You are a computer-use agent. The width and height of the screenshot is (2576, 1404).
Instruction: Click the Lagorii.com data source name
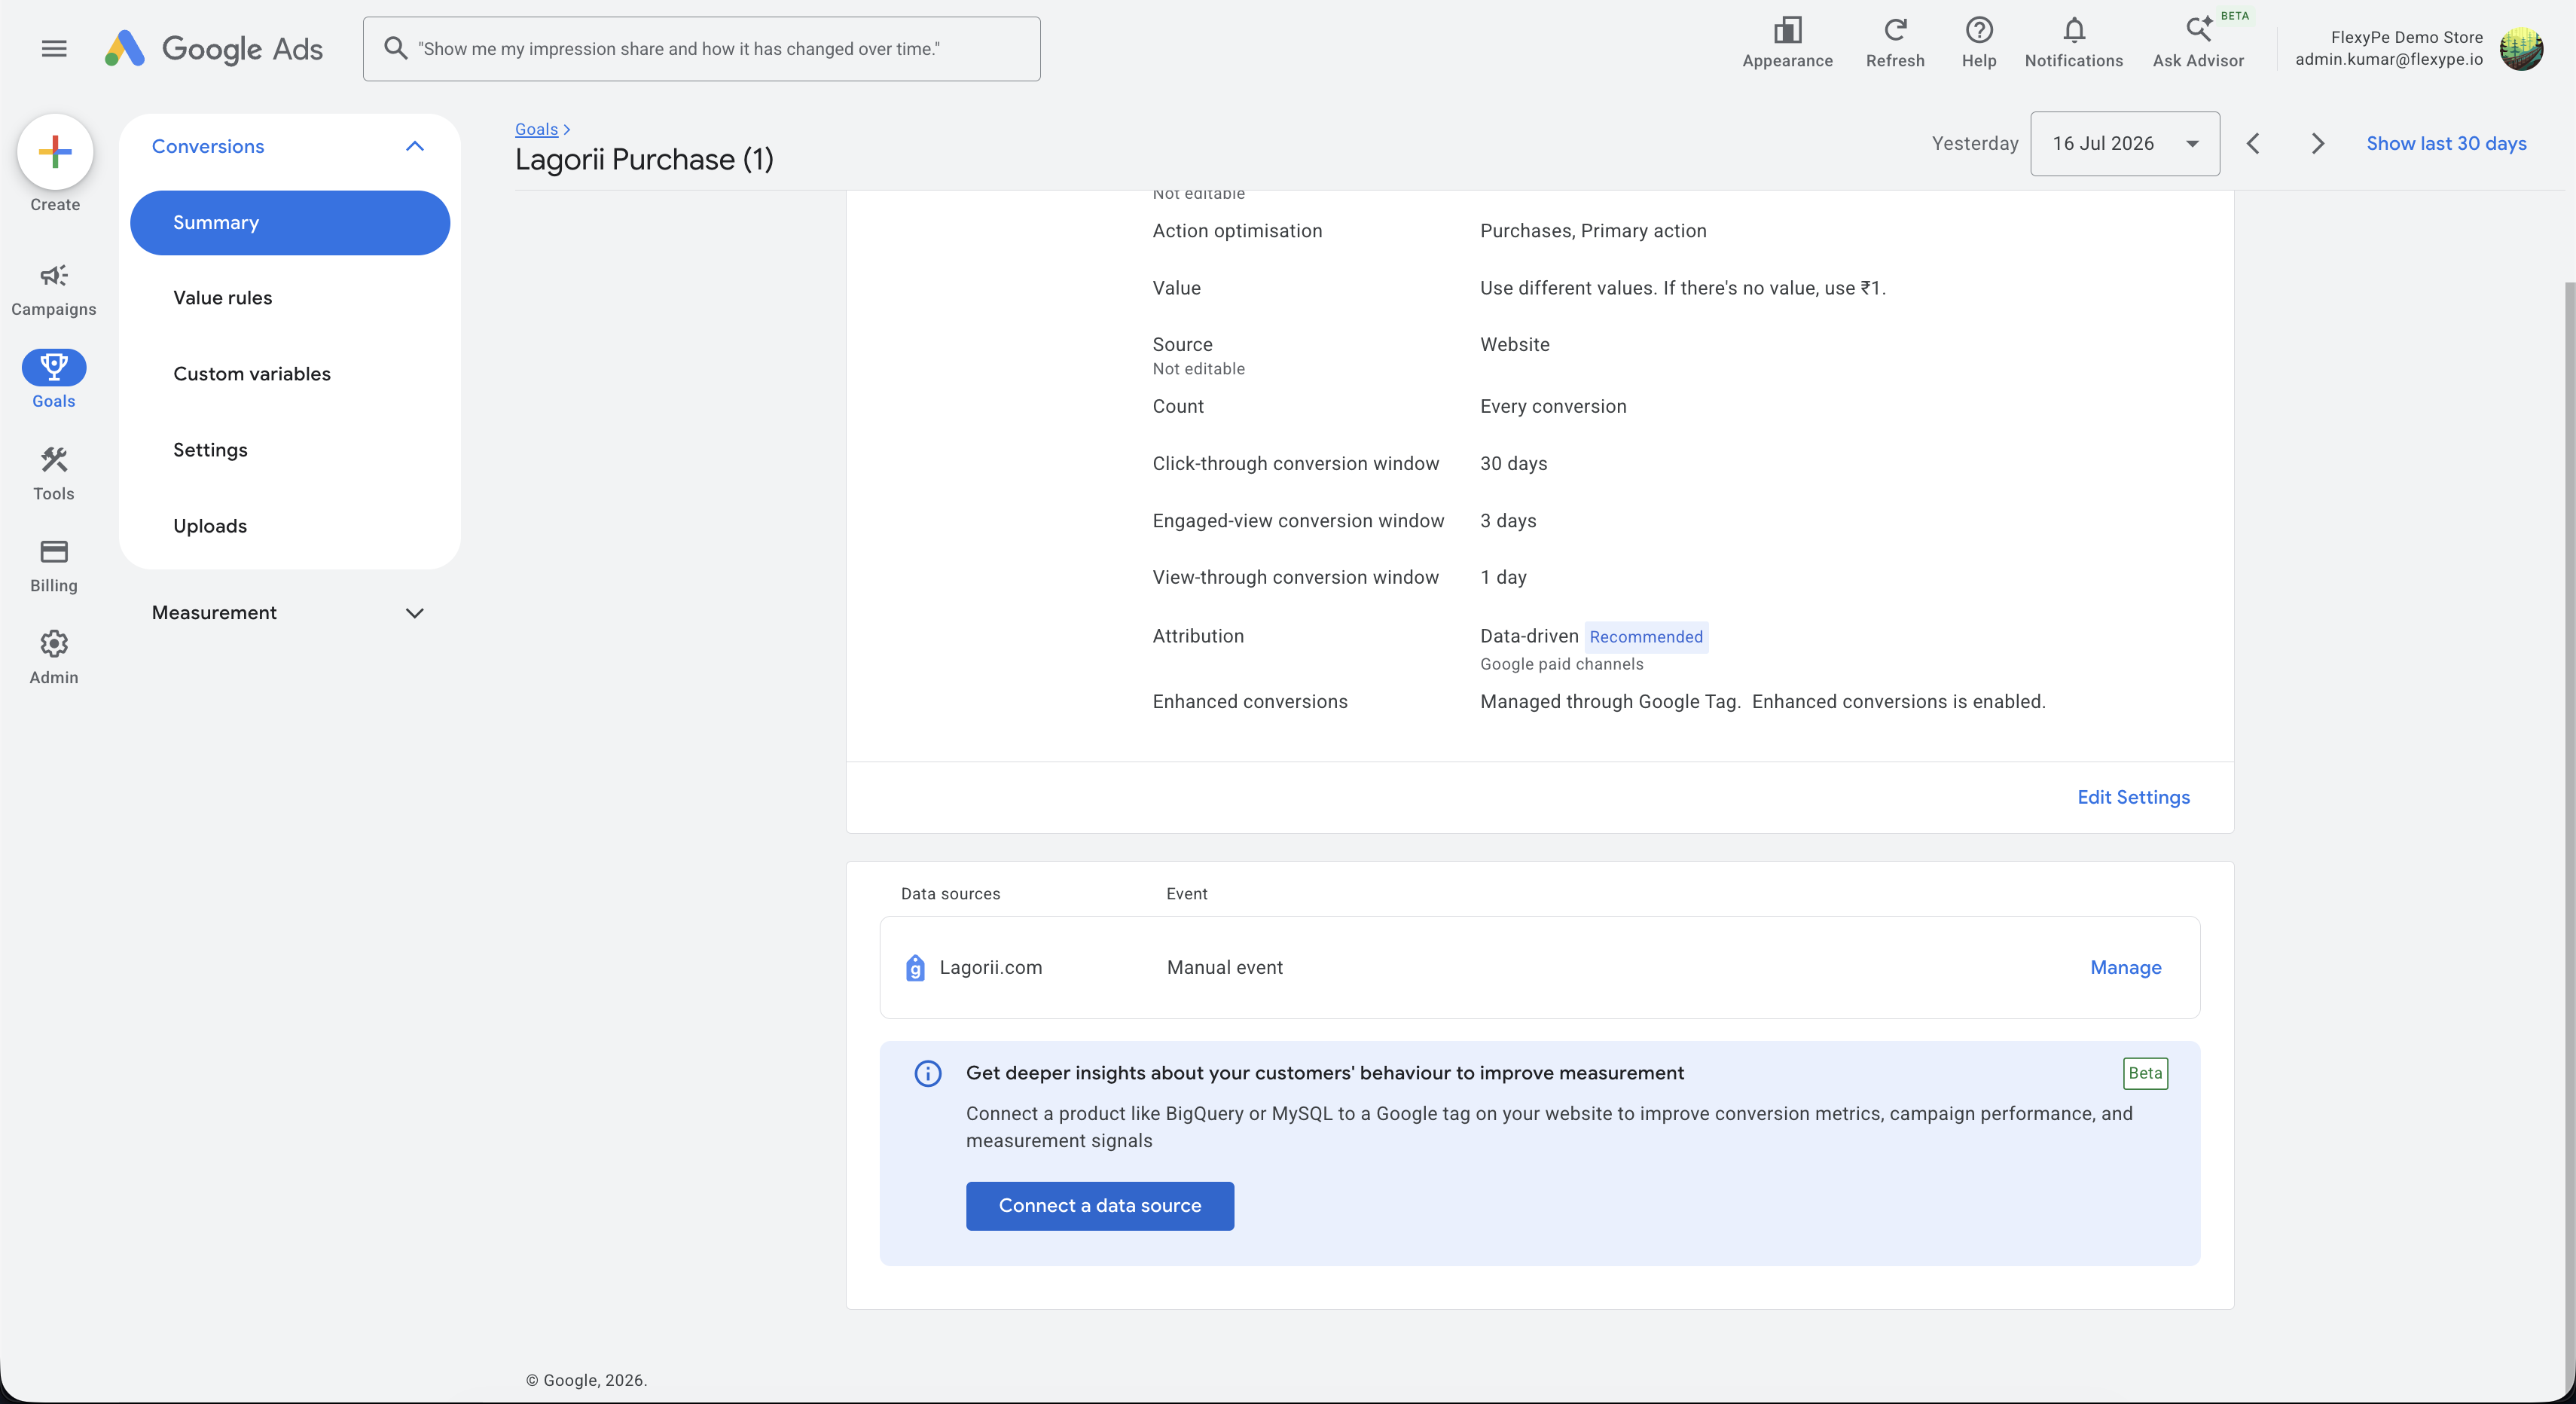pyautogui.click(x=990, y=967)
